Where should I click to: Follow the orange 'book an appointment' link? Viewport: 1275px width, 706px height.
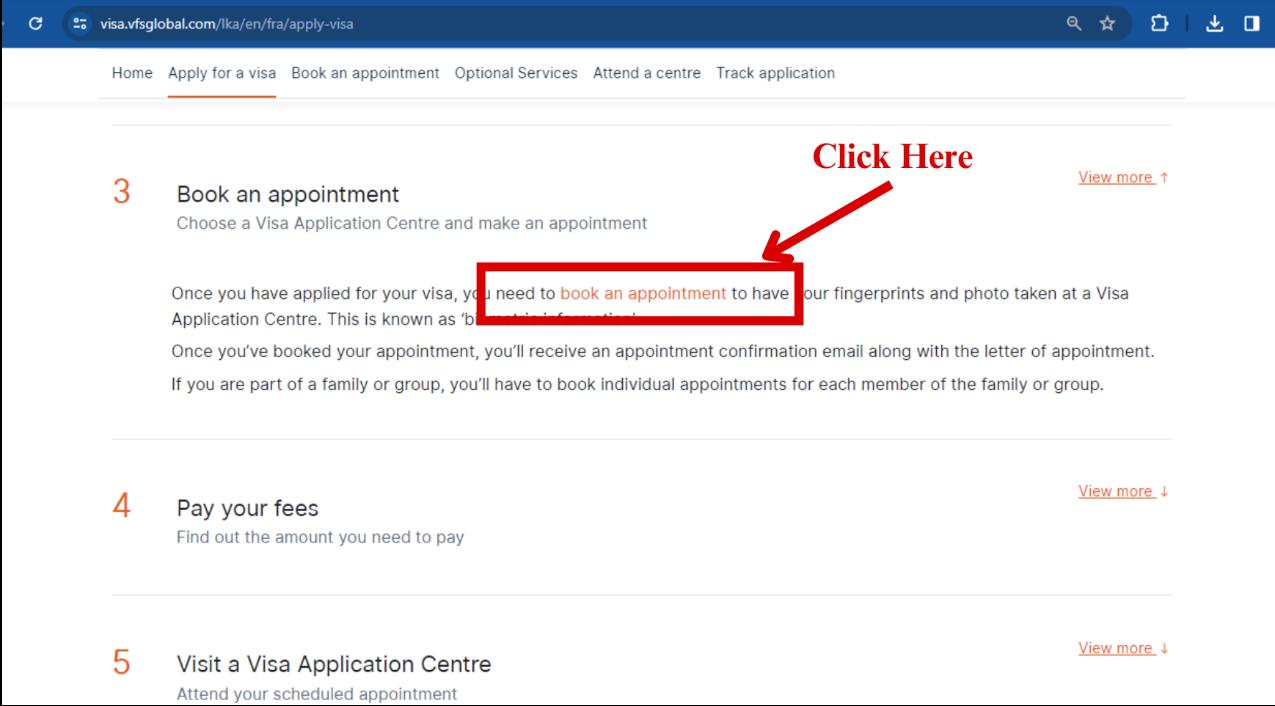click(643, 294)
